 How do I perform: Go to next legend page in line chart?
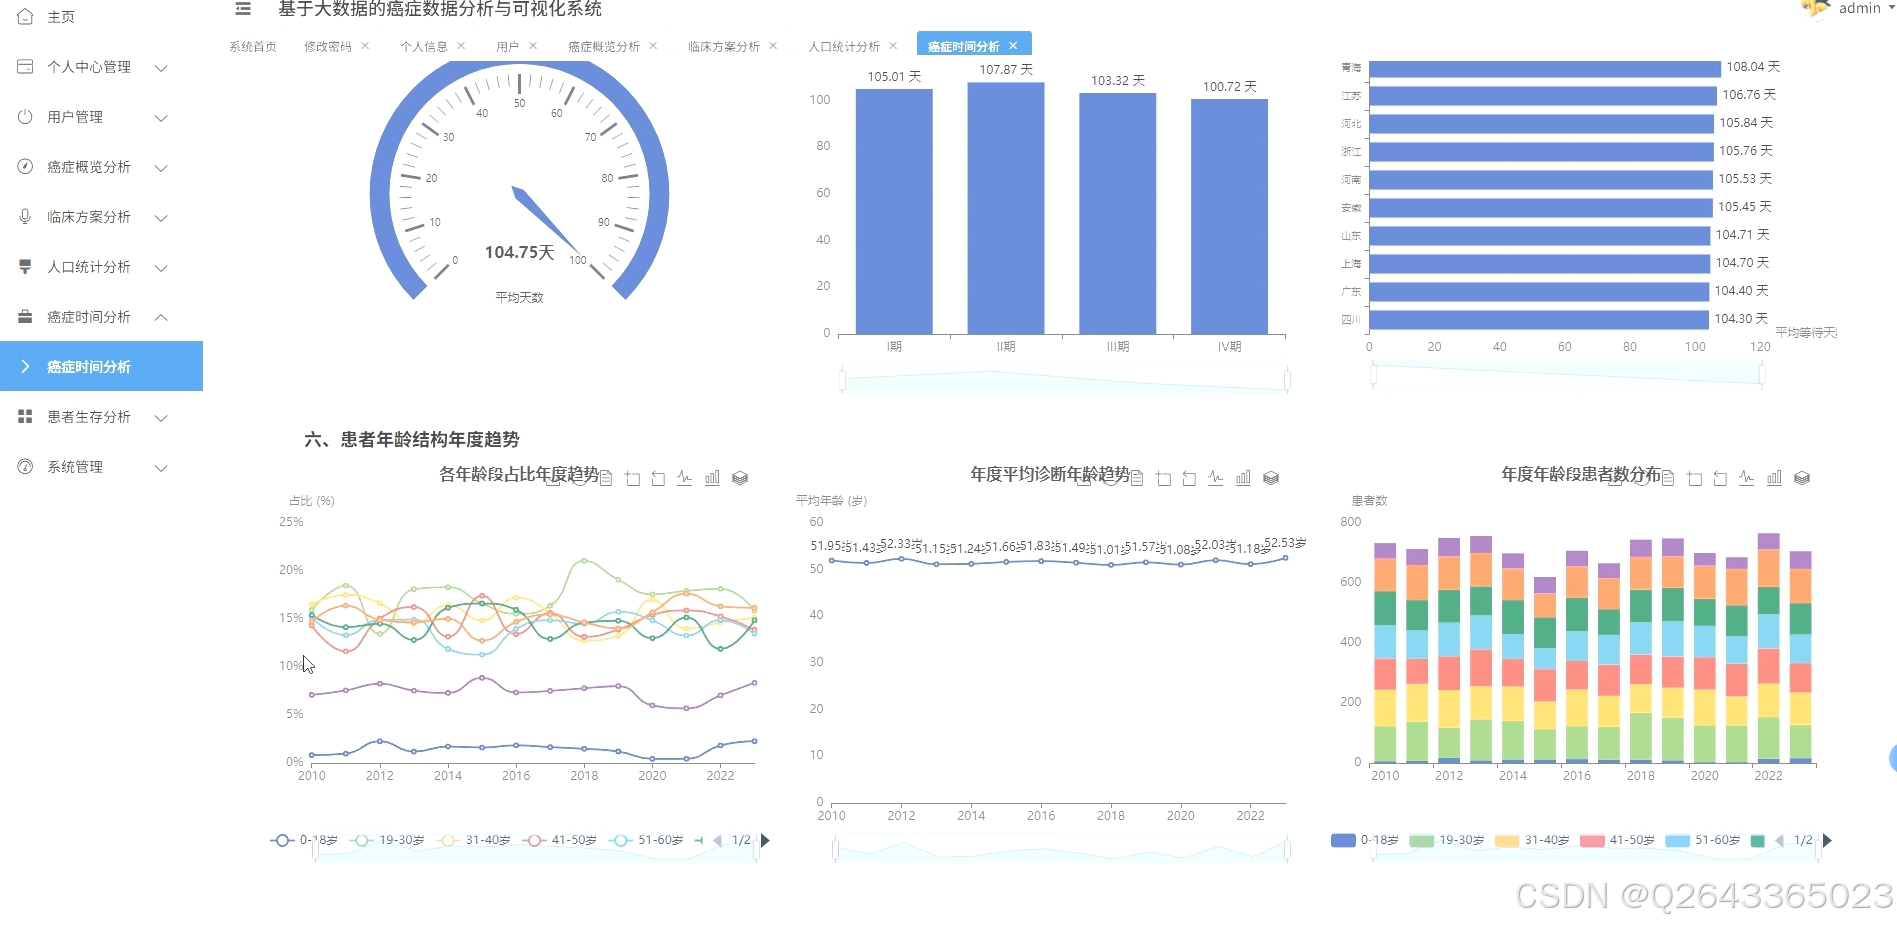tap(765, 840)
